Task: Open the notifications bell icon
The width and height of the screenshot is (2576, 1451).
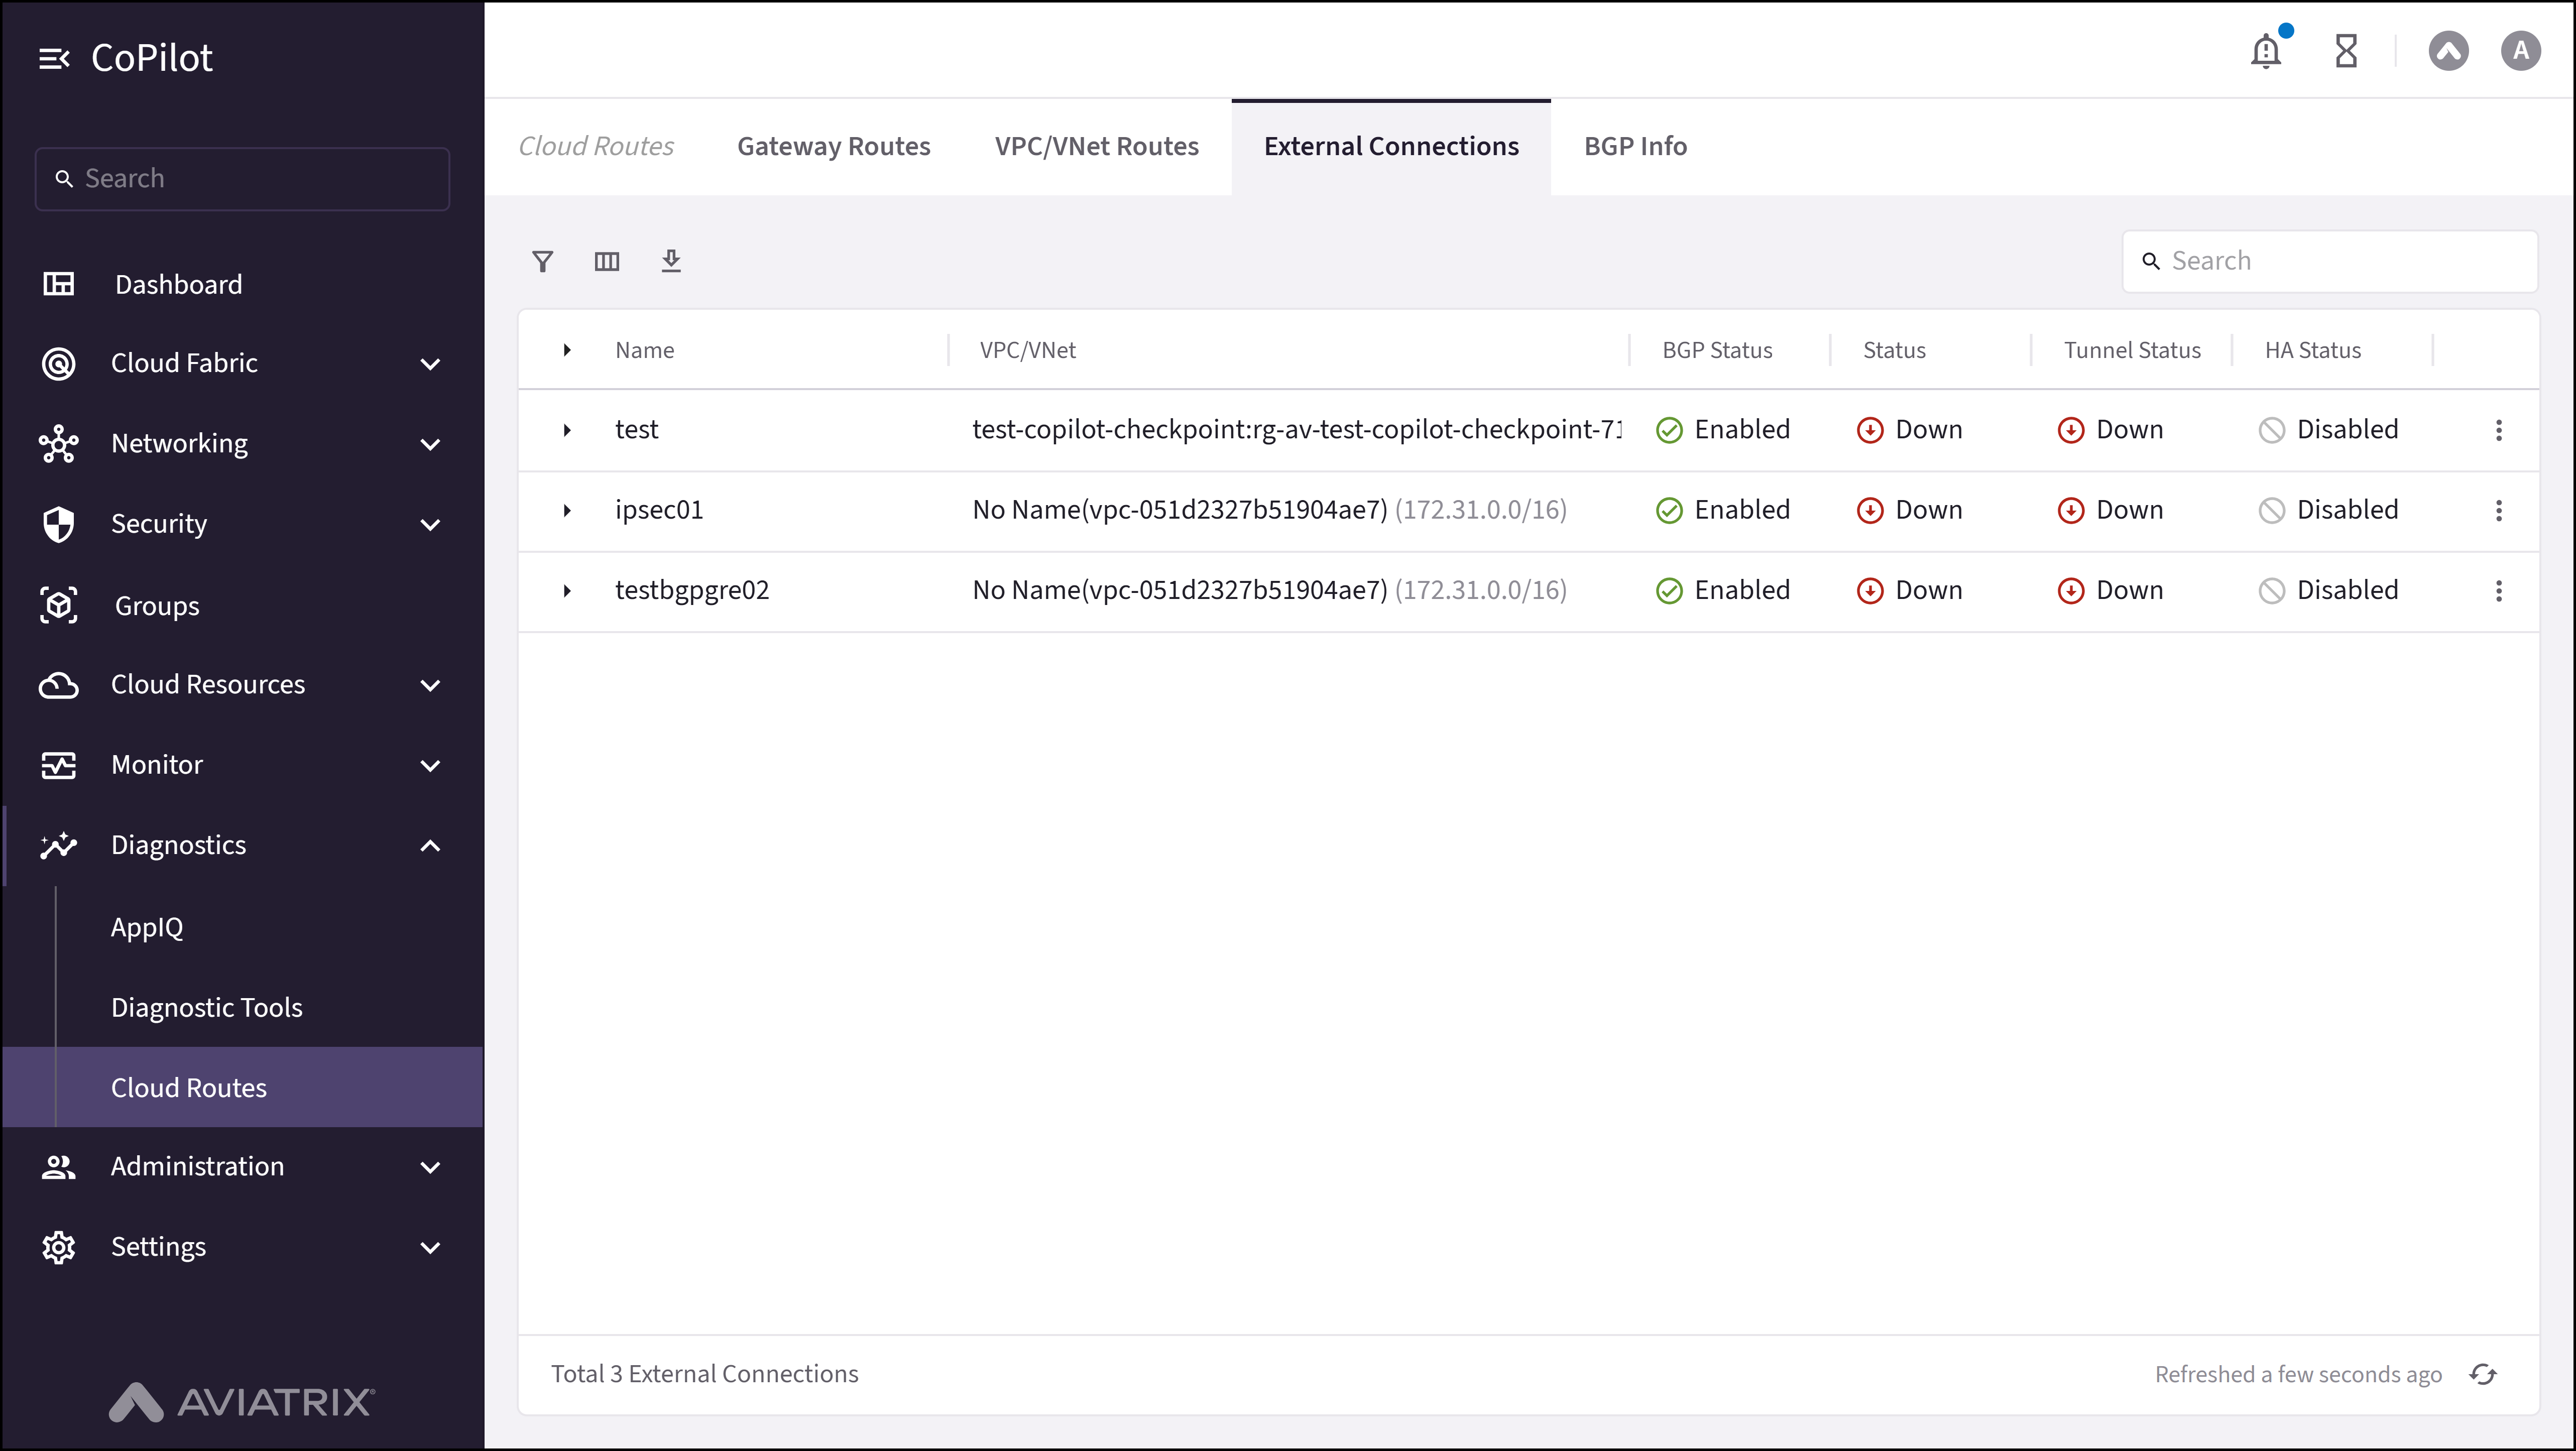Action: coord(2266,50)
